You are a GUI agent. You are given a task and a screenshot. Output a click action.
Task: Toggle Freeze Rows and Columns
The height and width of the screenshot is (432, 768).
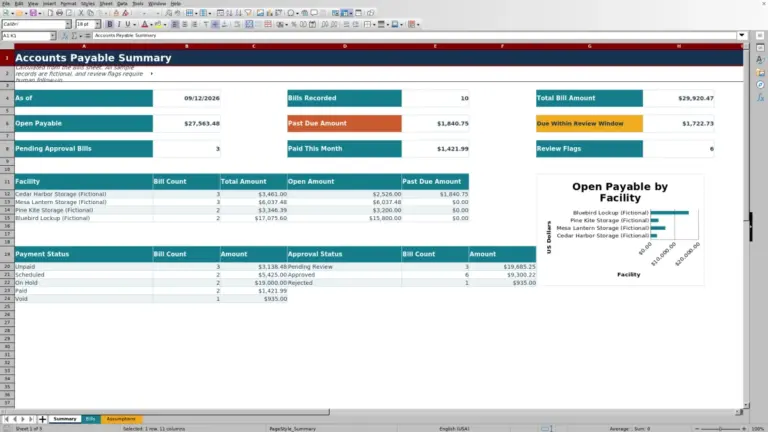[345, 13]
